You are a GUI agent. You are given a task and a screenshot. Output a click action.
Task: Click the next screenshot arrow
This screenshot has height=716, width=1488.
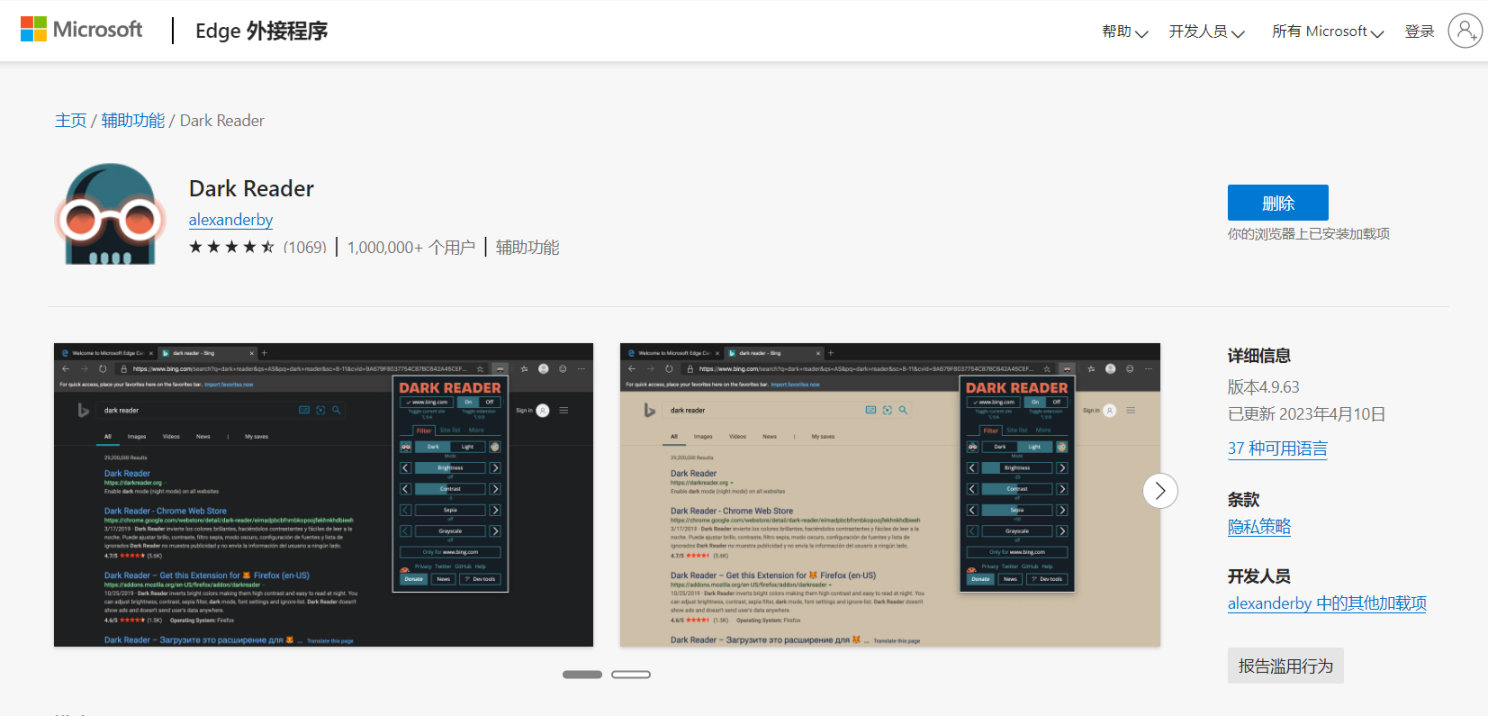pos(1160,491)
